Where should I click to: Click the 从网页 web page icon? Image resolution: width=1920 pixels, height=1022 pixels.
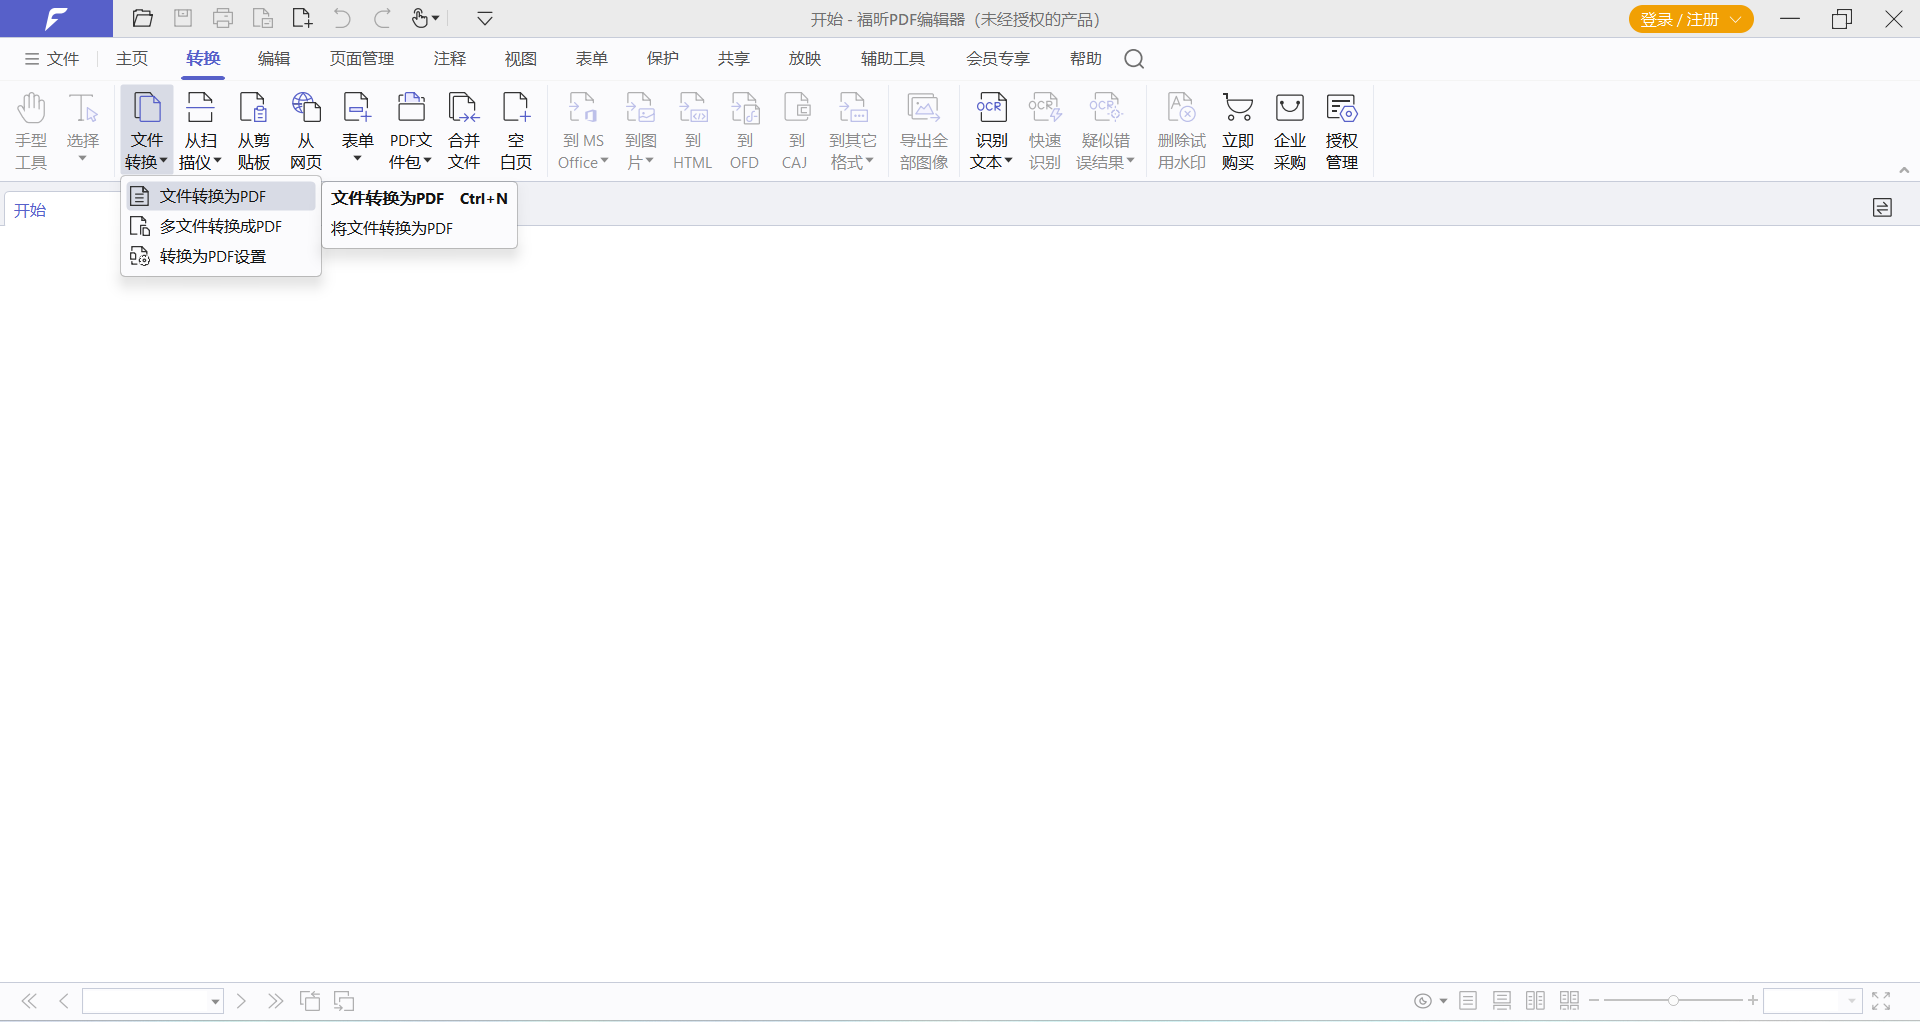[306, 131]
